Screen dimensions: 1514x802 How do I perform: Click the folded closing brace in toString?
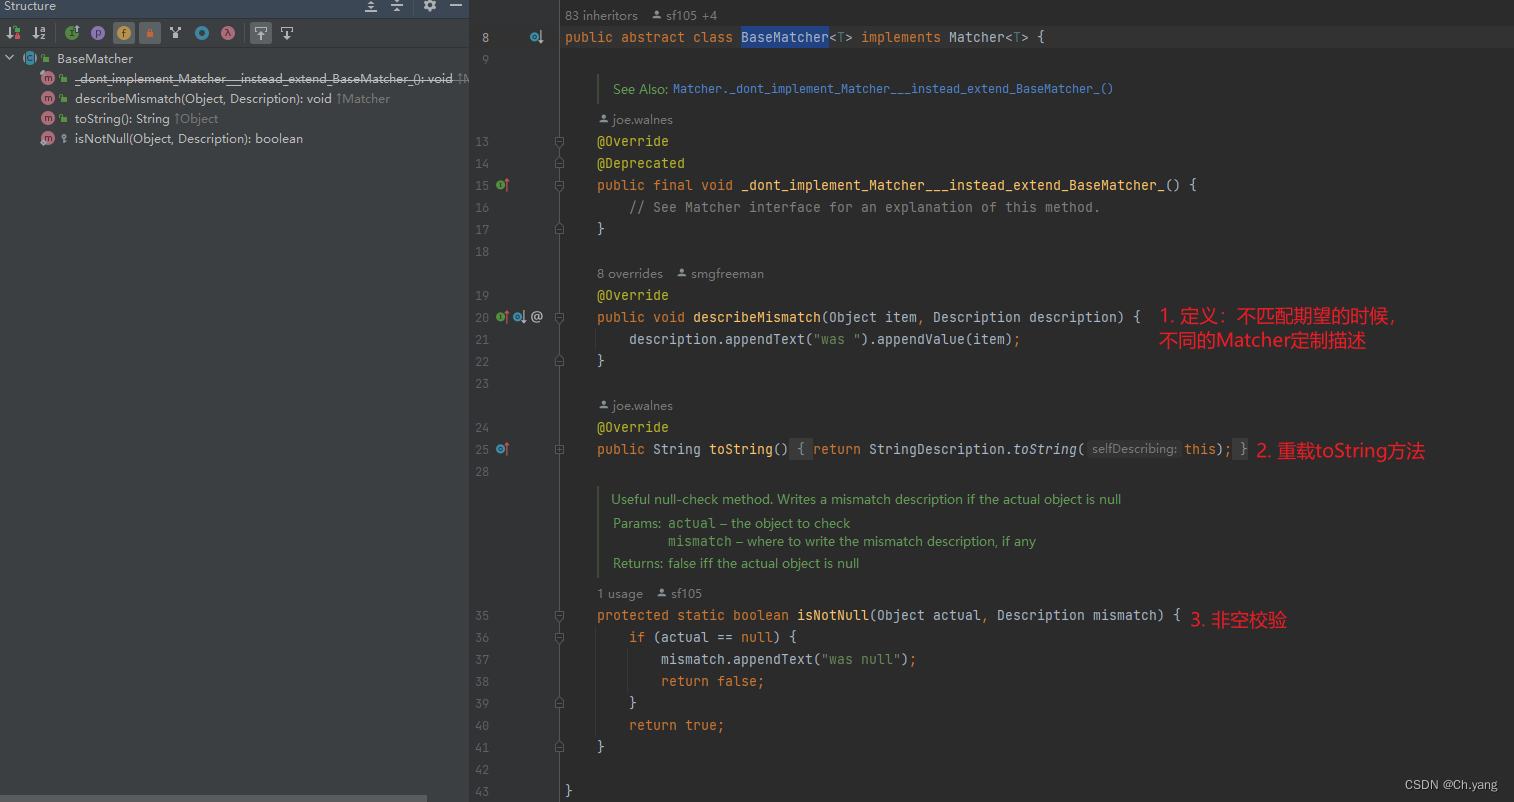pyautogui.click(x=1243, y=449)
